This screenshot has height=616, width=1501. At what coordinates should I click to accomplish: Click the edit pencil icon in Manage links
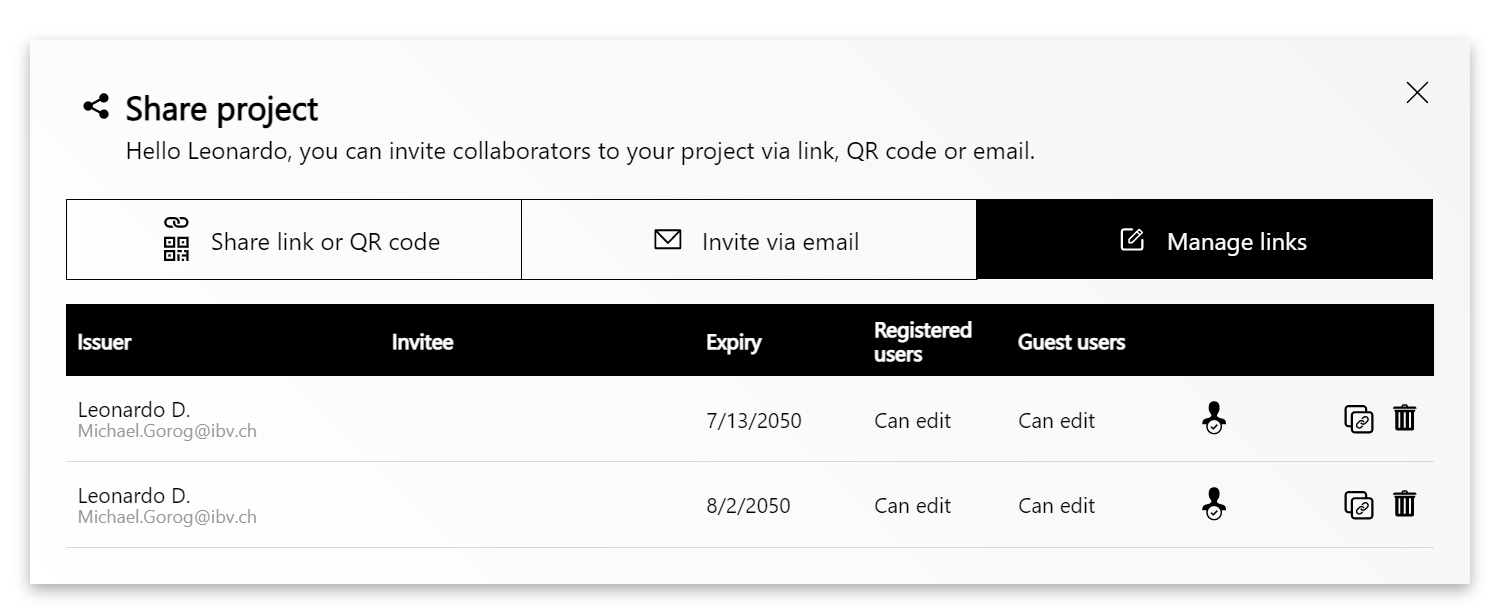1132,240
